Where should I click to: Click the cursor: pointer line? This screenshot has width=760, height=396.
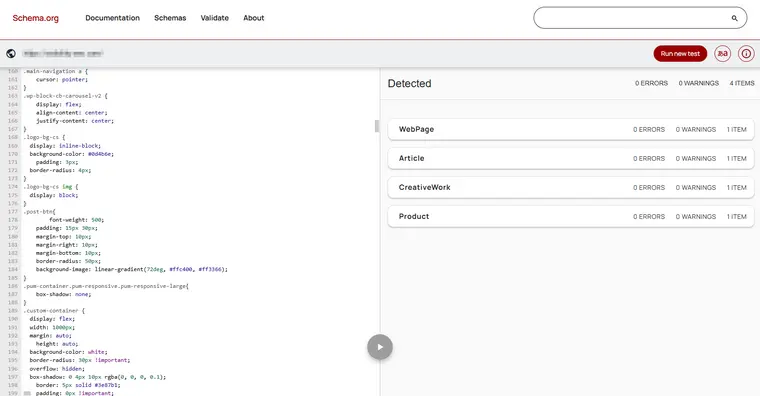[62, 79]
